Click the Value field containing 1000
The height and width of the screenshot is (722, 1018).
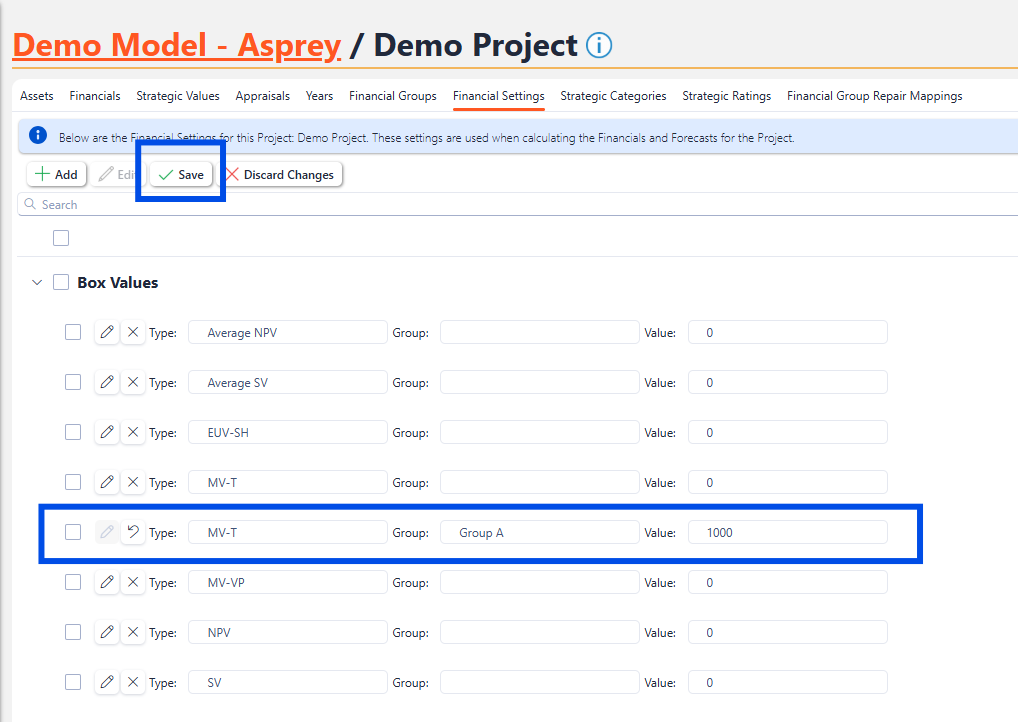788,533
